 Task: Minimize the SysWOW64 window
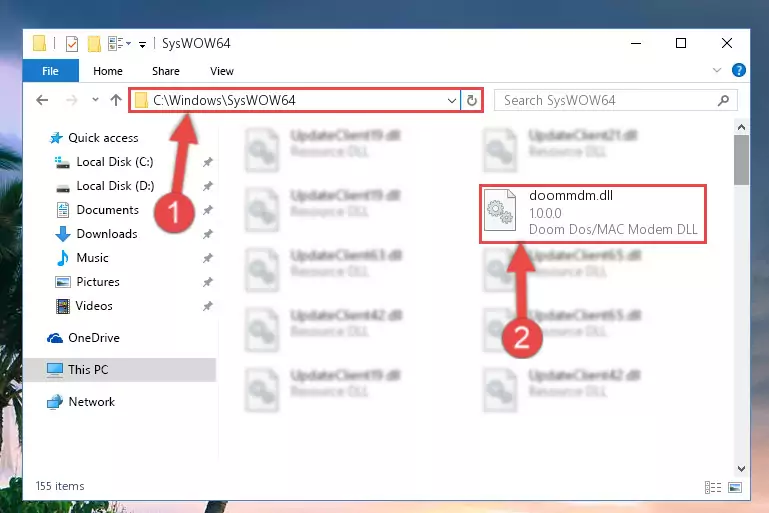point(636,43)
